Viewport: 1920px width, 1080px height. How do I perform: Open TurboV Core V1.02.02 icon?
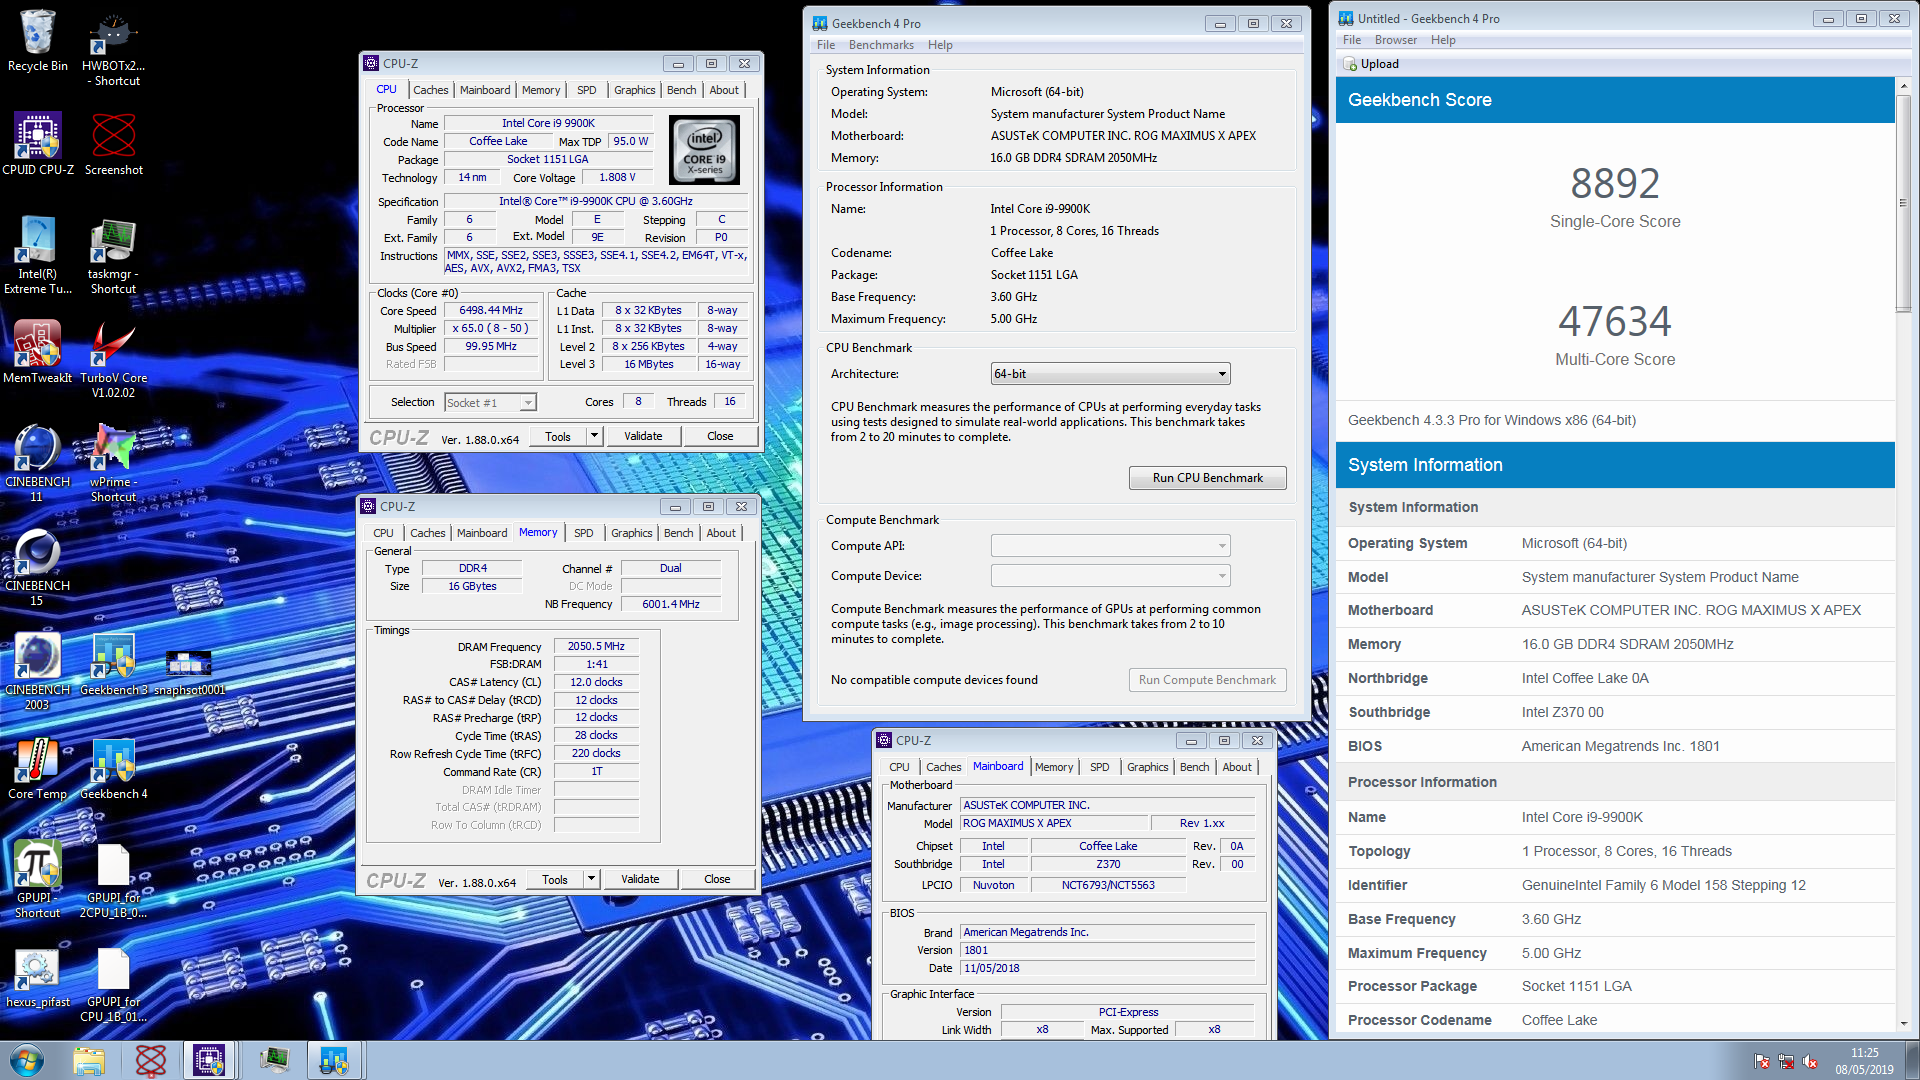(113, 360)
